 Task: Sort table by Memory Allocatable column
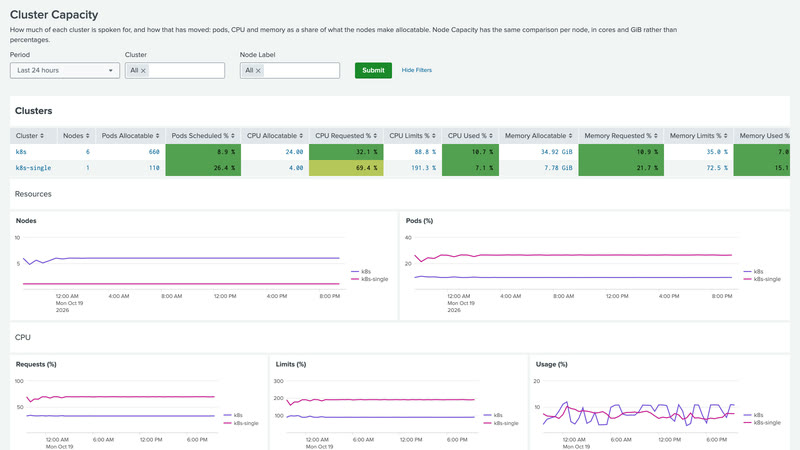pos(539,136)
